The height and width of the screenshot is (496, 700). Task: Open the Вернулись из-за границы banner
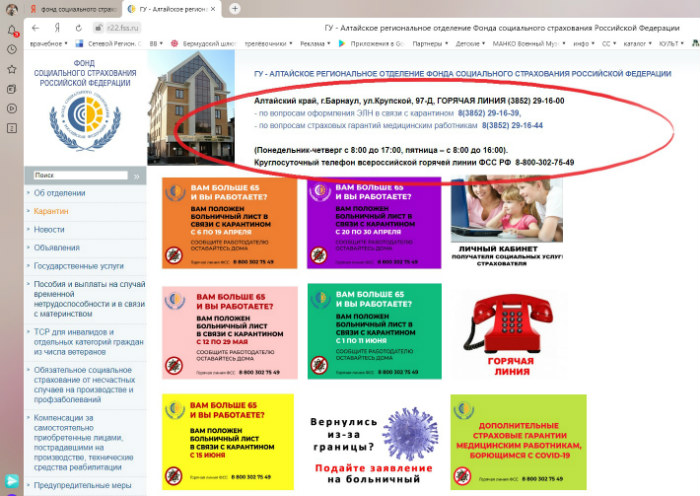point(374,444)
